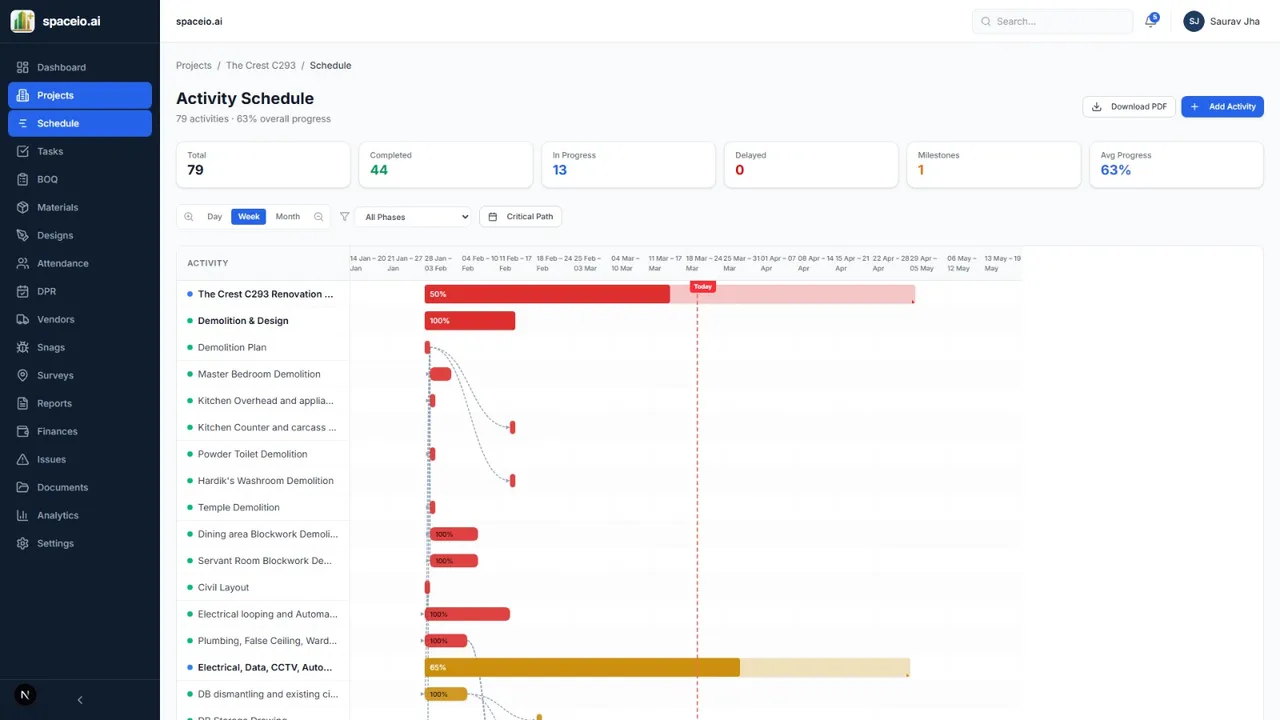Open the Milestones stat card
Viewport: 1280px width, 720px height.
(x=994, y=165)
